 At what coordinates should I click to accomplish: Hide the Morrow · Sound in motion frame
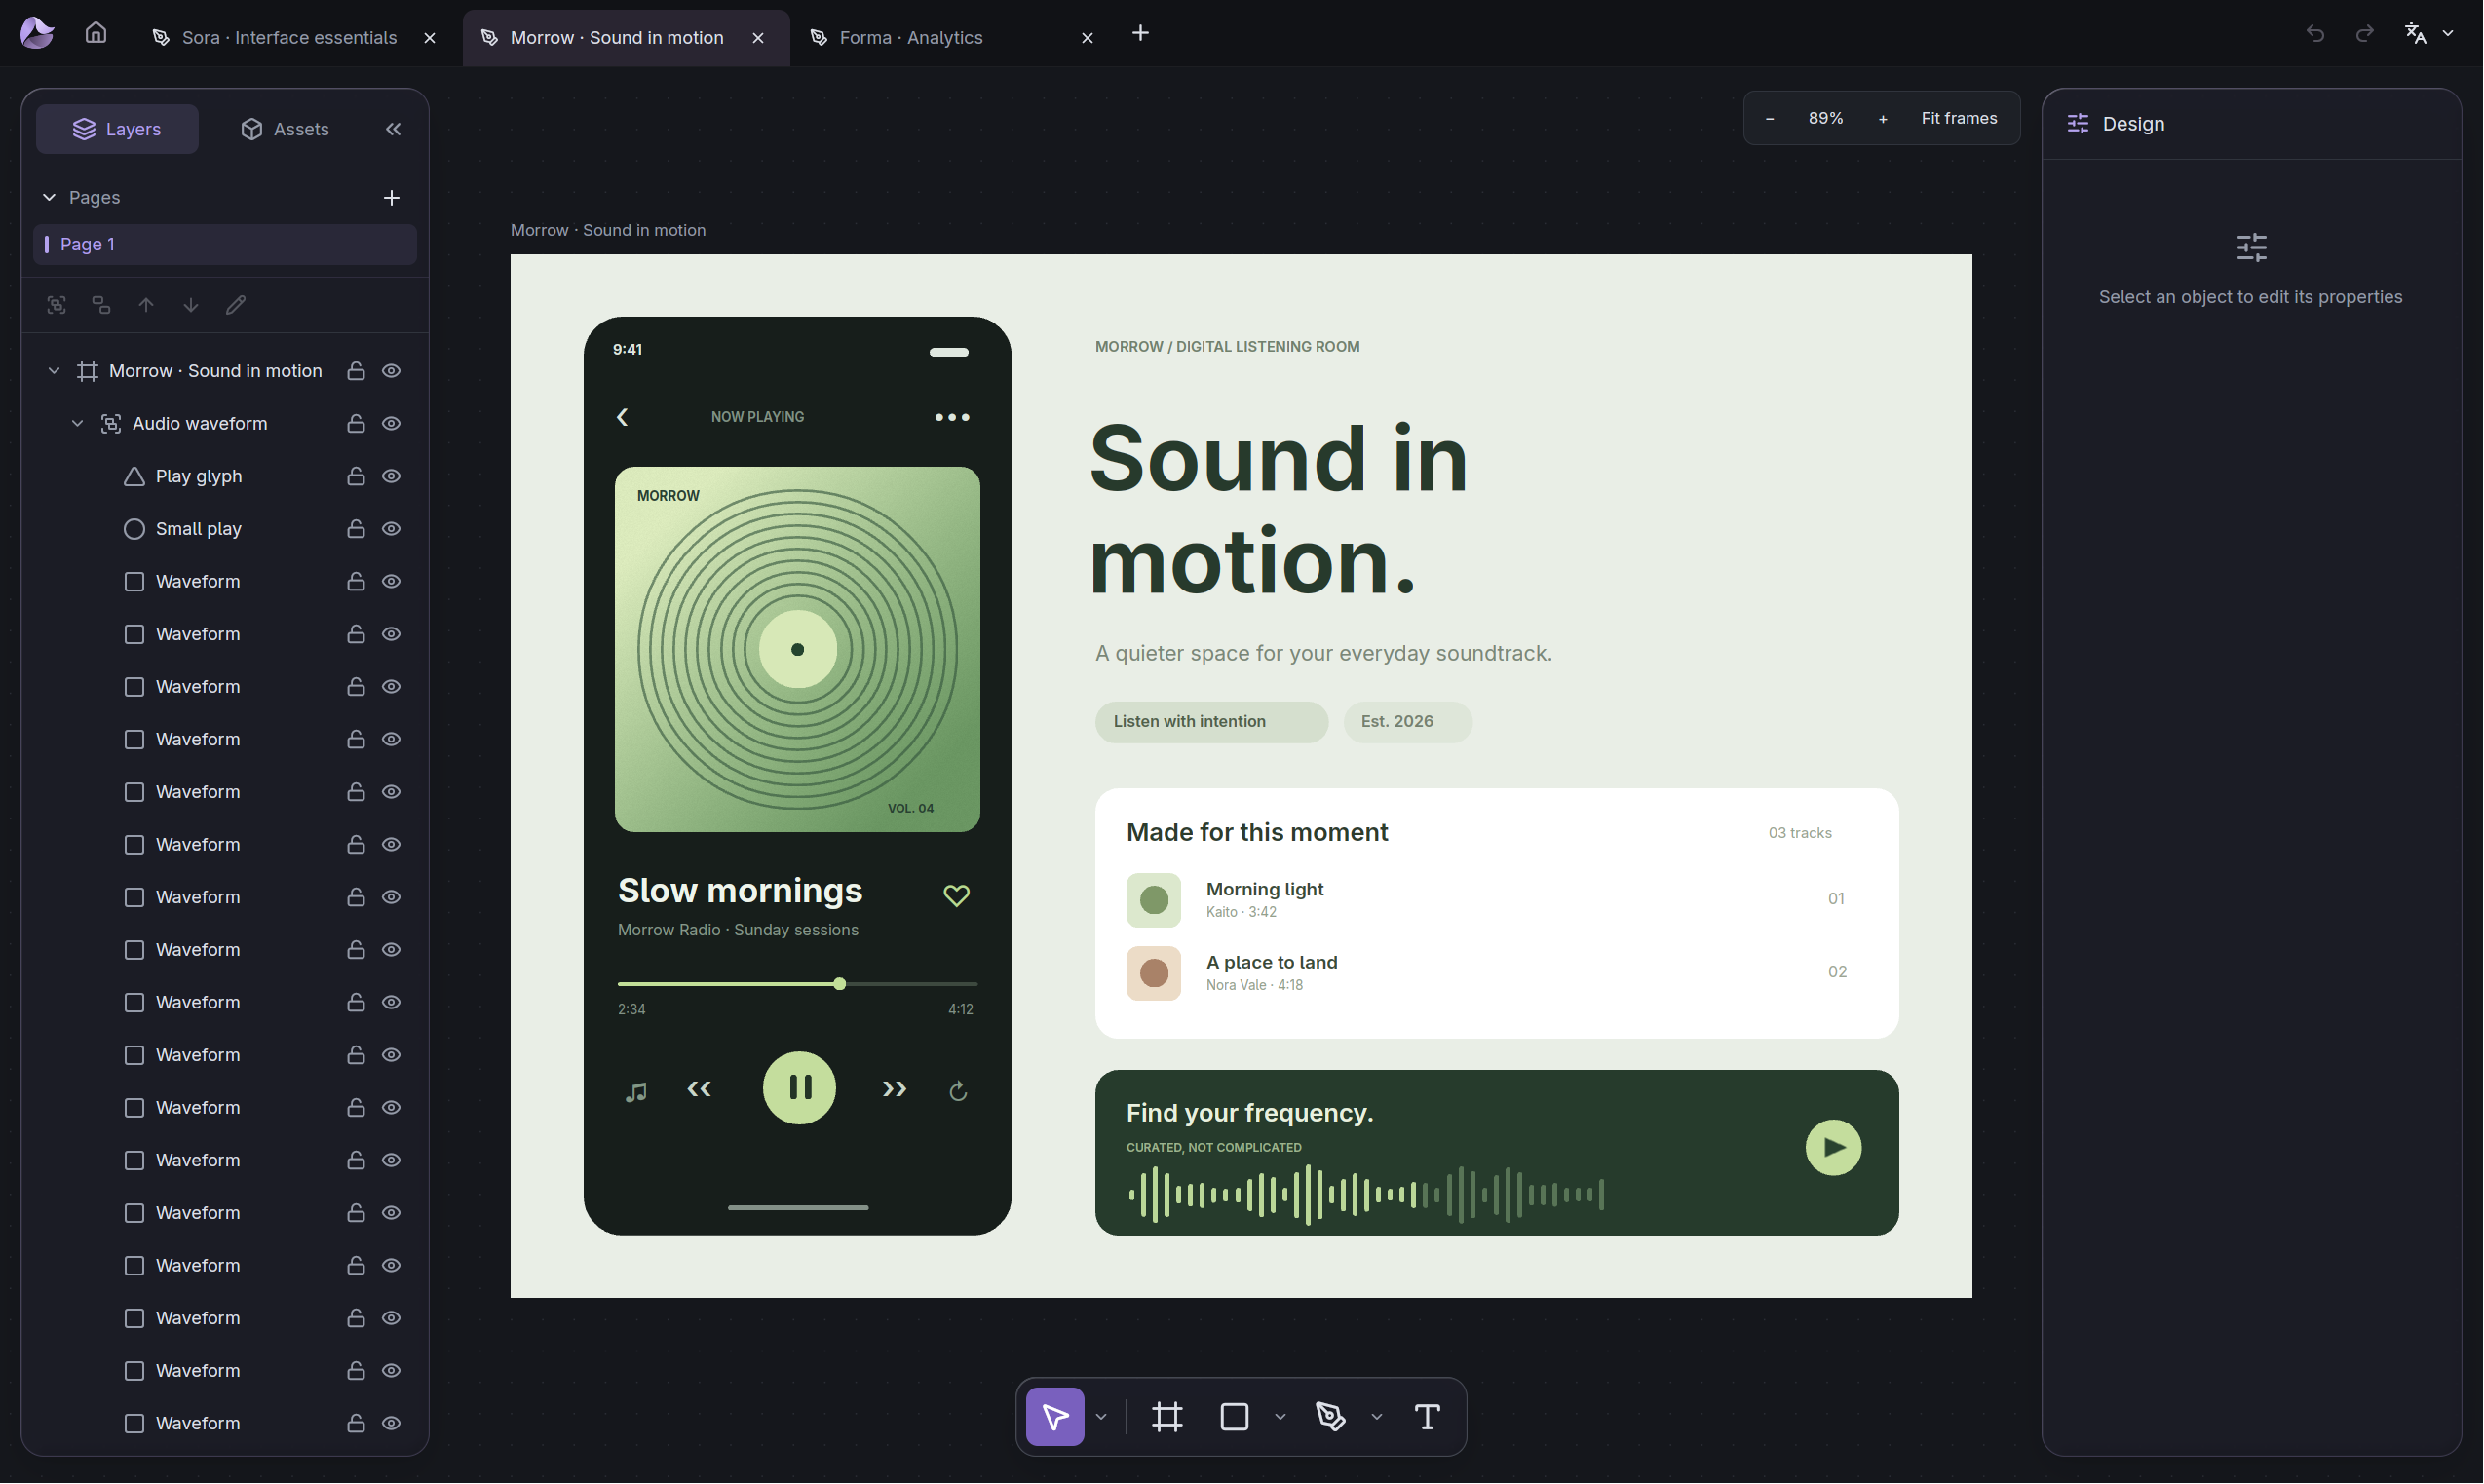click(x=392, y=371)
